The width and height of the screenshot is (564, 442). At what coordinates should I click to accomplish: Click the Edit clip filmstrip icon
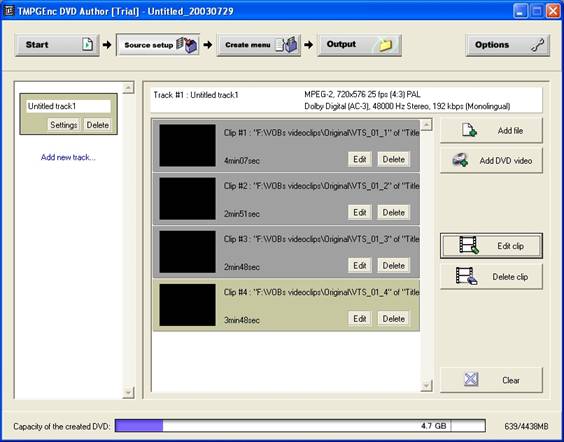tap(469, 245)
